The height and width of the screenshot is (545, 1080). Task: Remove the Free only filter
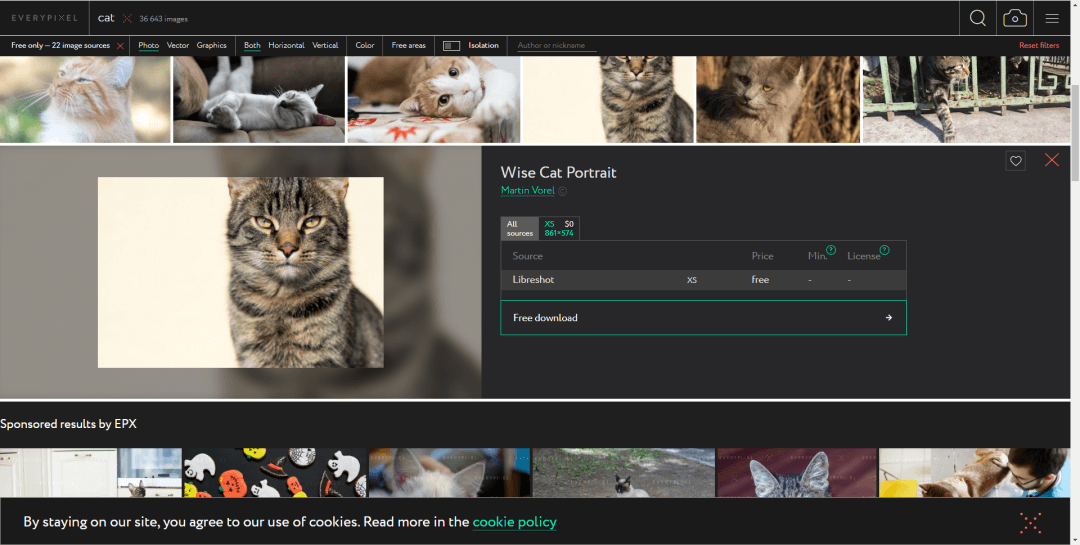[x=120, y=46]
